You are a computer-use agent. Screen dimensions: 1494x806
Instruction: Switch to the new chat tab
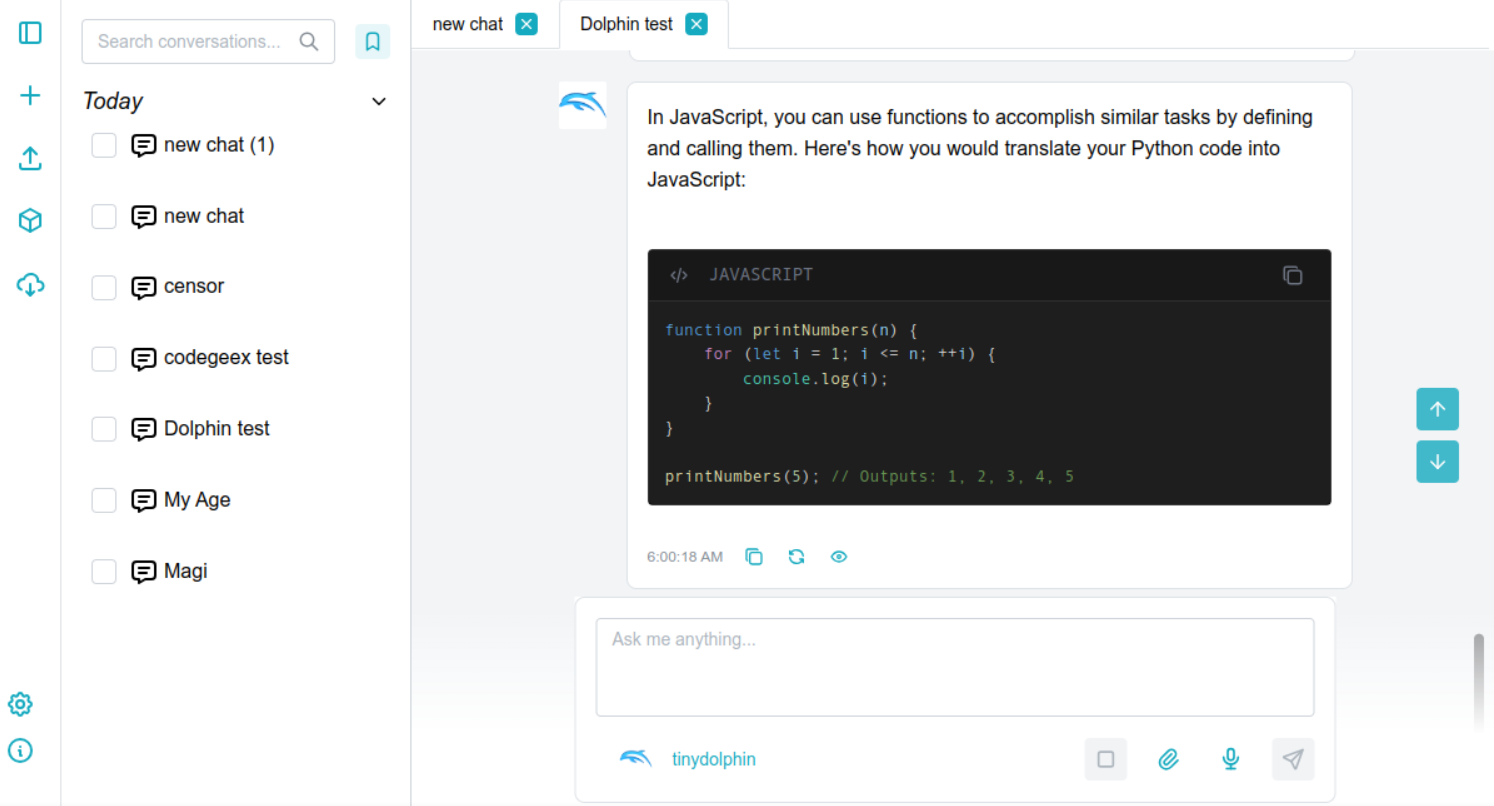(468, 24)
